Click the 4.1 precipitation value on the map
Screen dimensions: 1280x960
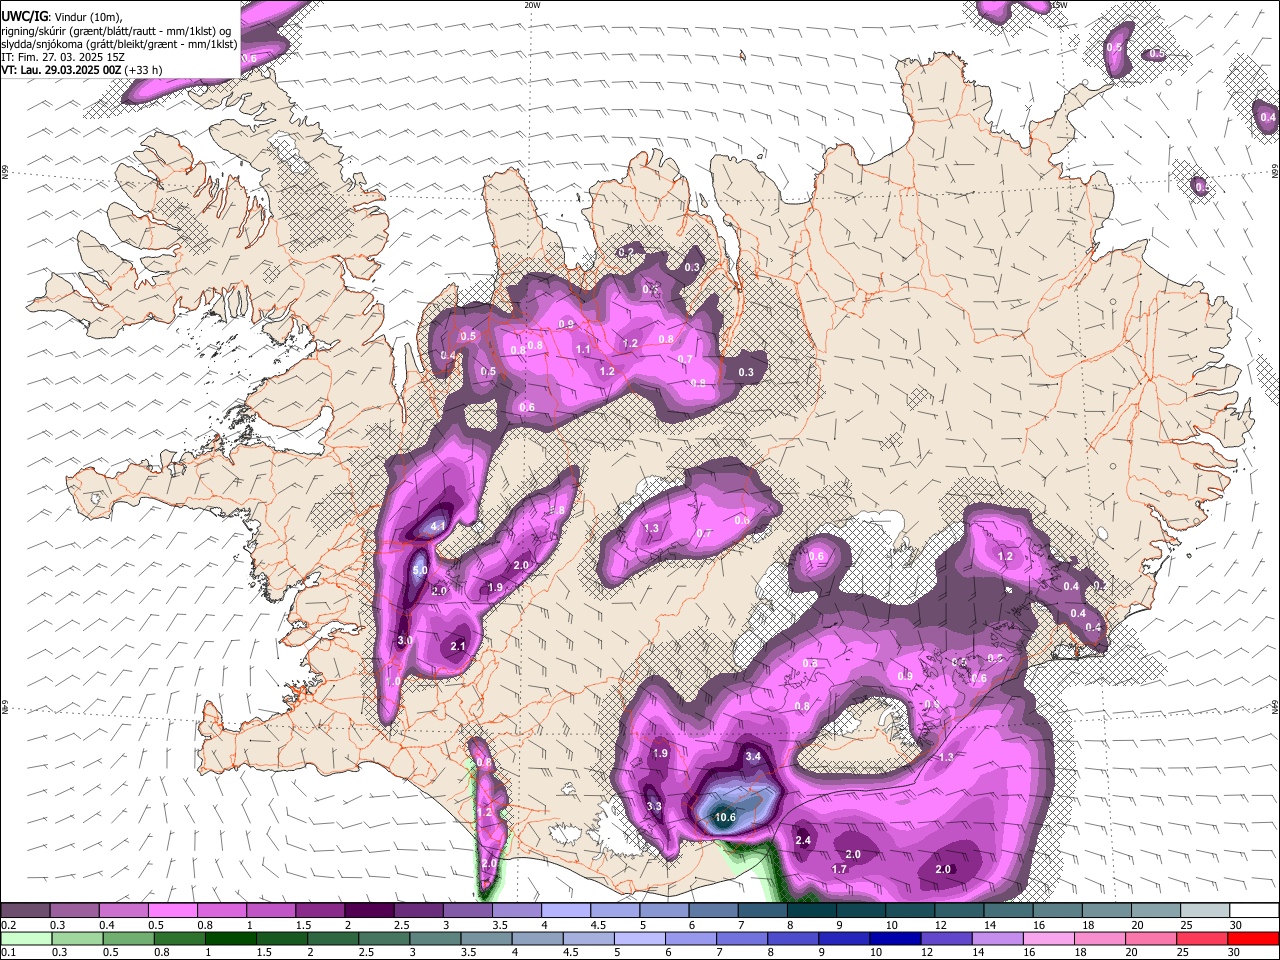438,526
